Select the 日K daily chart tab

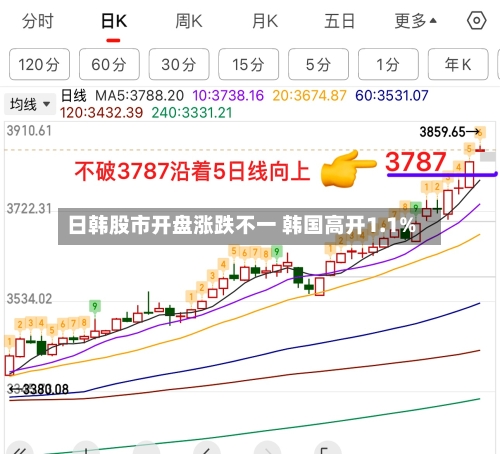pyautogui.click(x=114, y=21)
